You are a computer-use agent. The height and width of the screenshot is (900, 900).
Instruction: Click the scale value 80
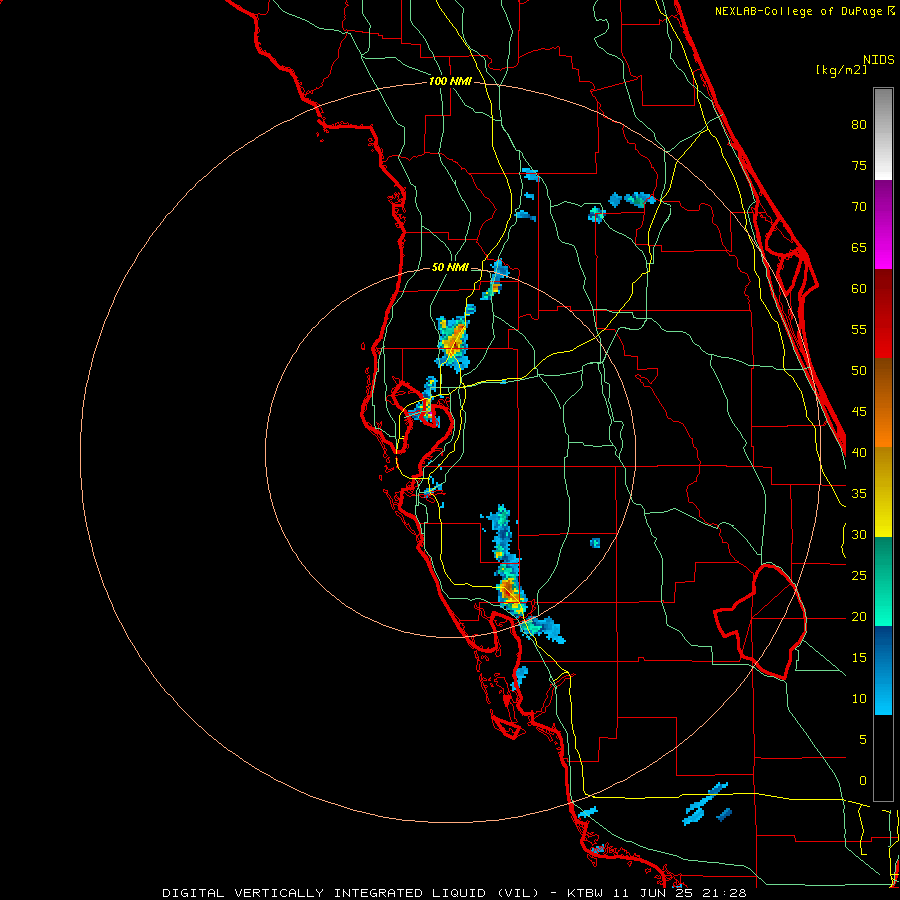[x=859, y=125]
